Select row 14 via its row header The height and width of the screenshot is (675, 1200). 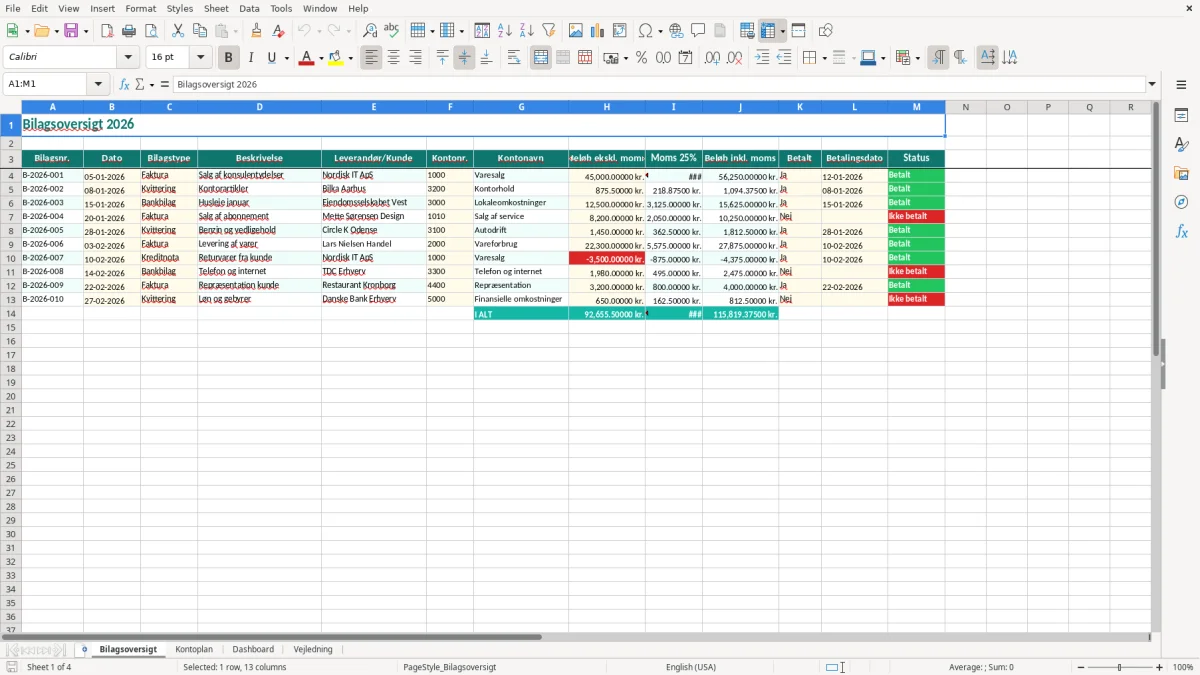click(11, 314)
